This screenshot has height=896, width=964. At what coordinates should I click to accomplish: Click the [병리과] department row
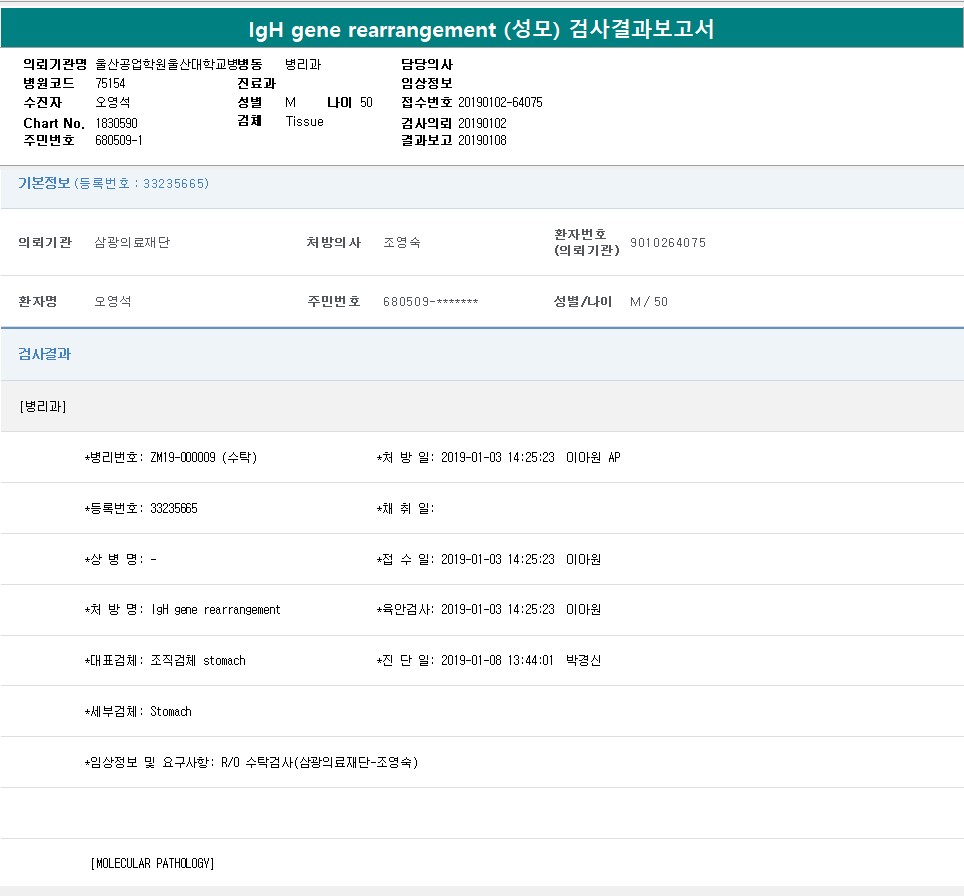pyautogui.click(x=43, y=406)
